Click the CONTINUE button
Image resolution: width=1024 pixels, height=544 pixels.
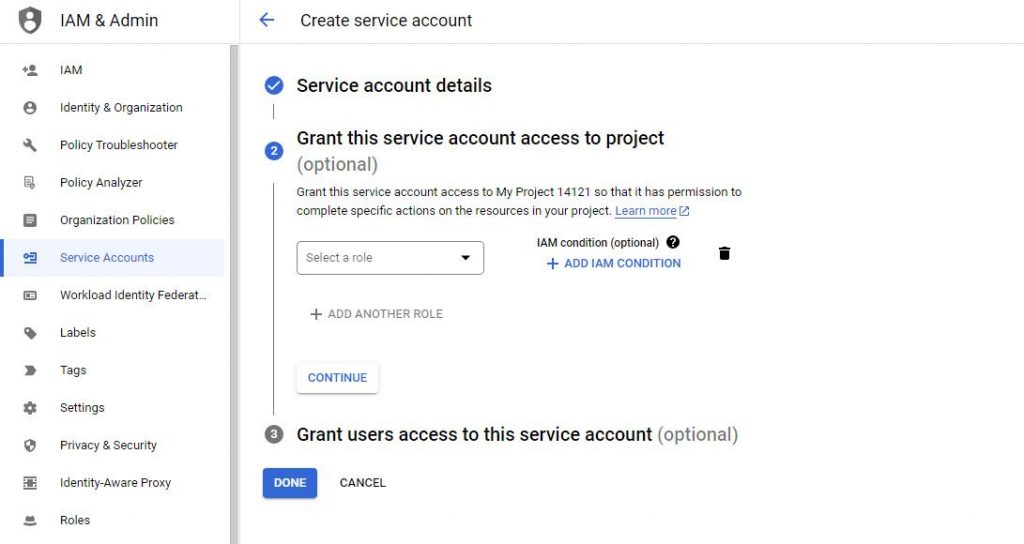tap(337, 377)
